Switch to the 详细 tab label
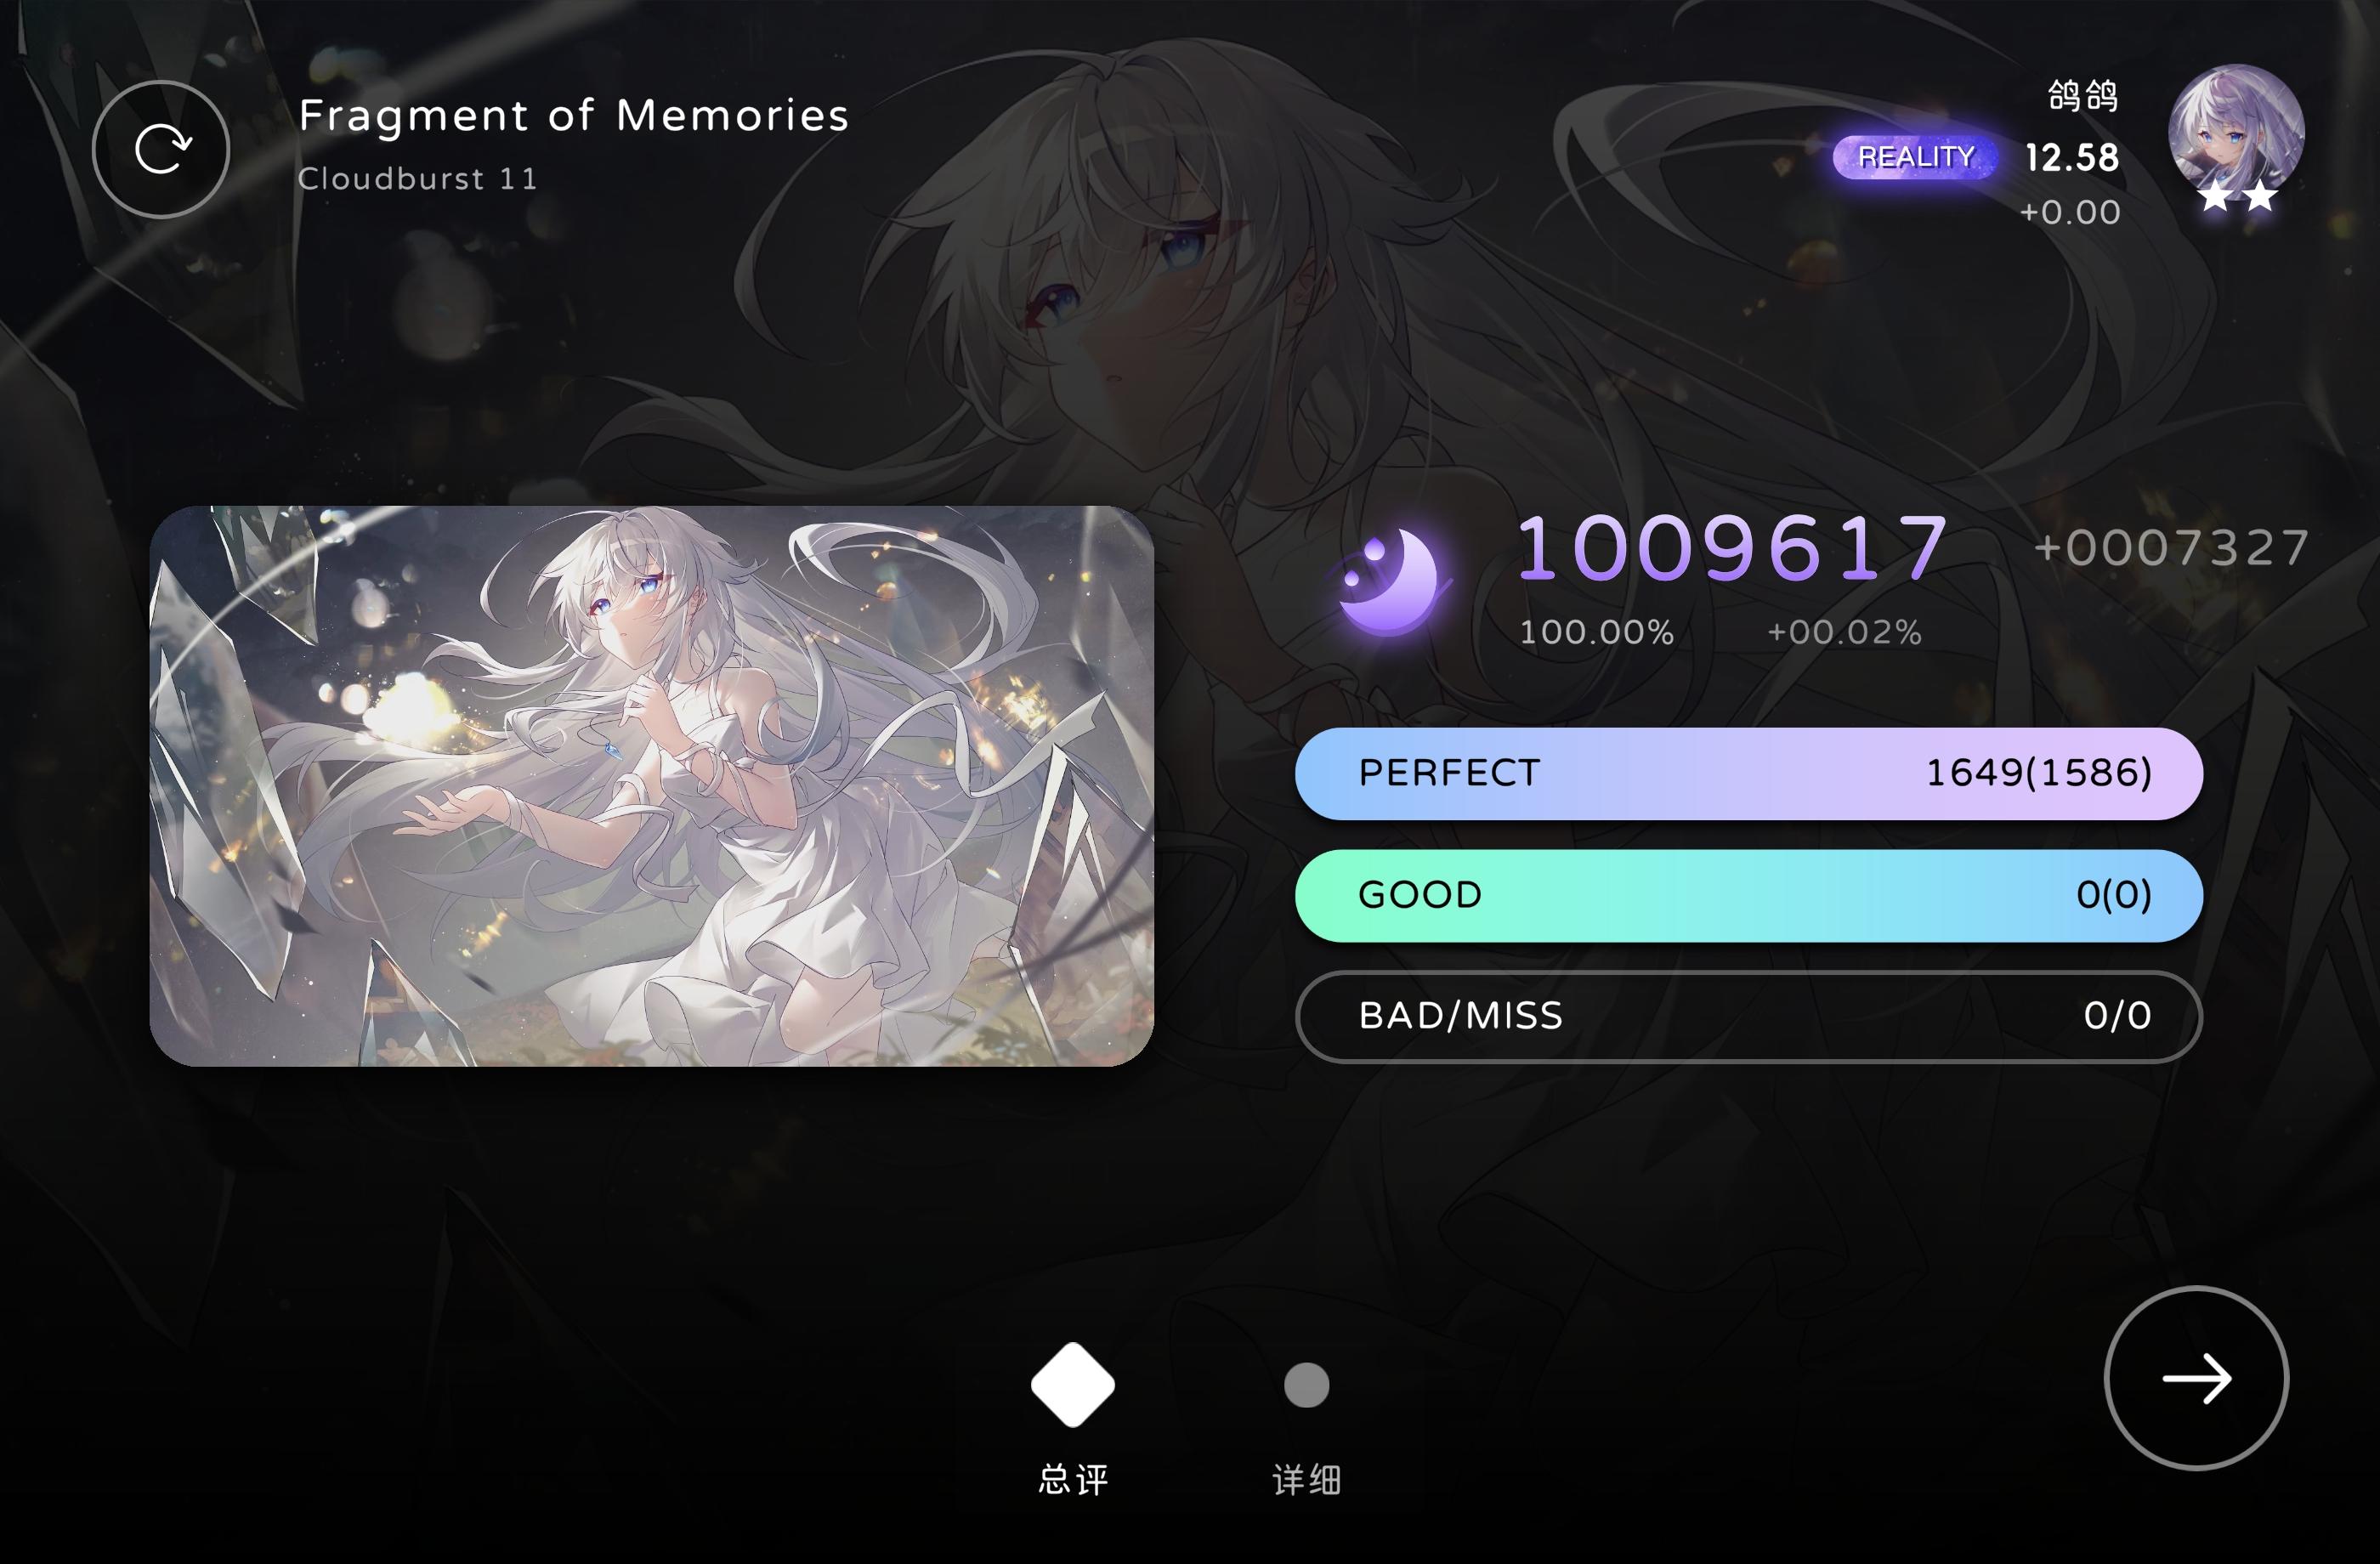This screenshot has width=2380, height=1564. 1306,1479
